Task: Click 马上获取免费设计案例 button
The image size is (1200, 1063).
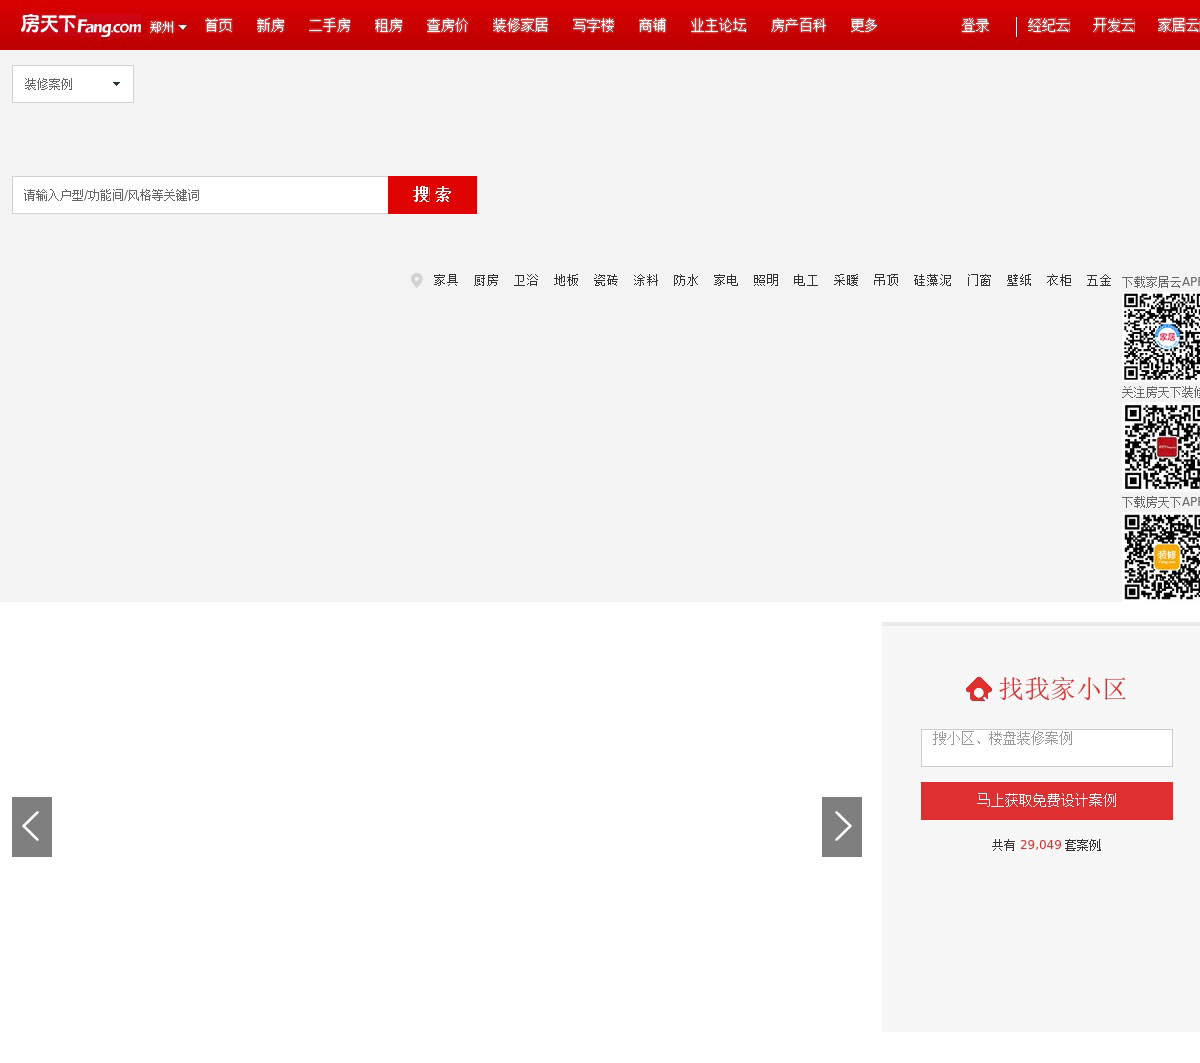Action: (1047, 801)
